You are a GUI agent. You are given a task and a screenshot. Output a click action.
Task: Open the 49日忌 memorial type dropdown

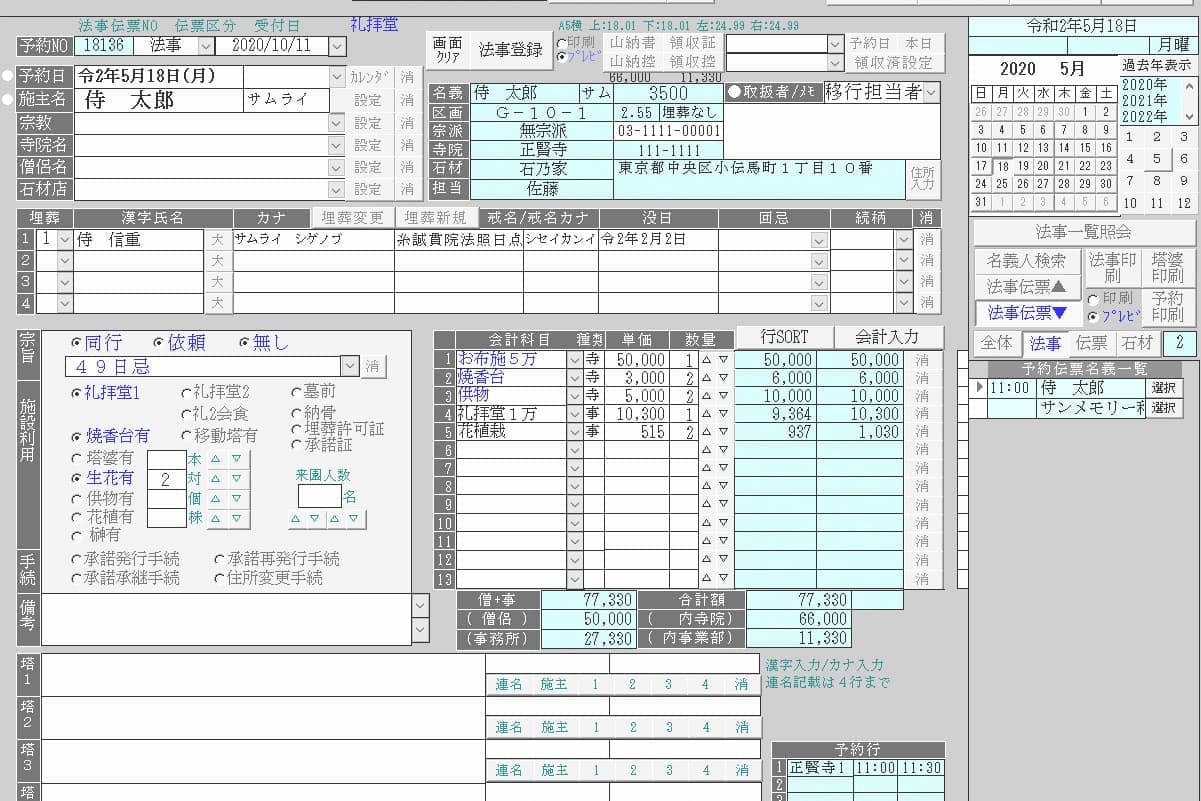coord(349,366)
